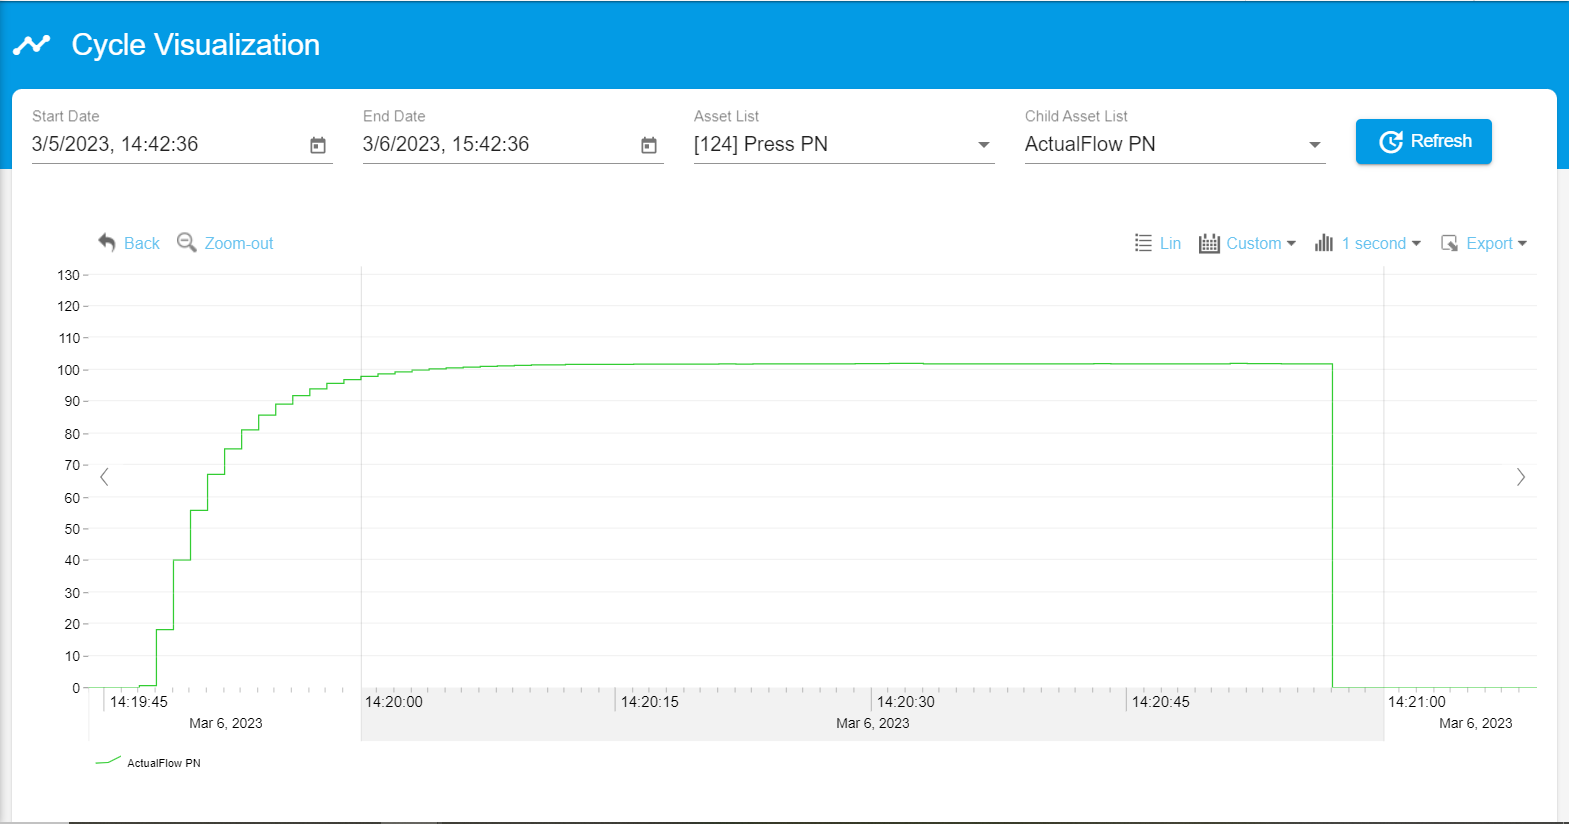Toggle the ActualFlow PN legend entry
The image size is (1569, 824).
click(x=148, y=762)
